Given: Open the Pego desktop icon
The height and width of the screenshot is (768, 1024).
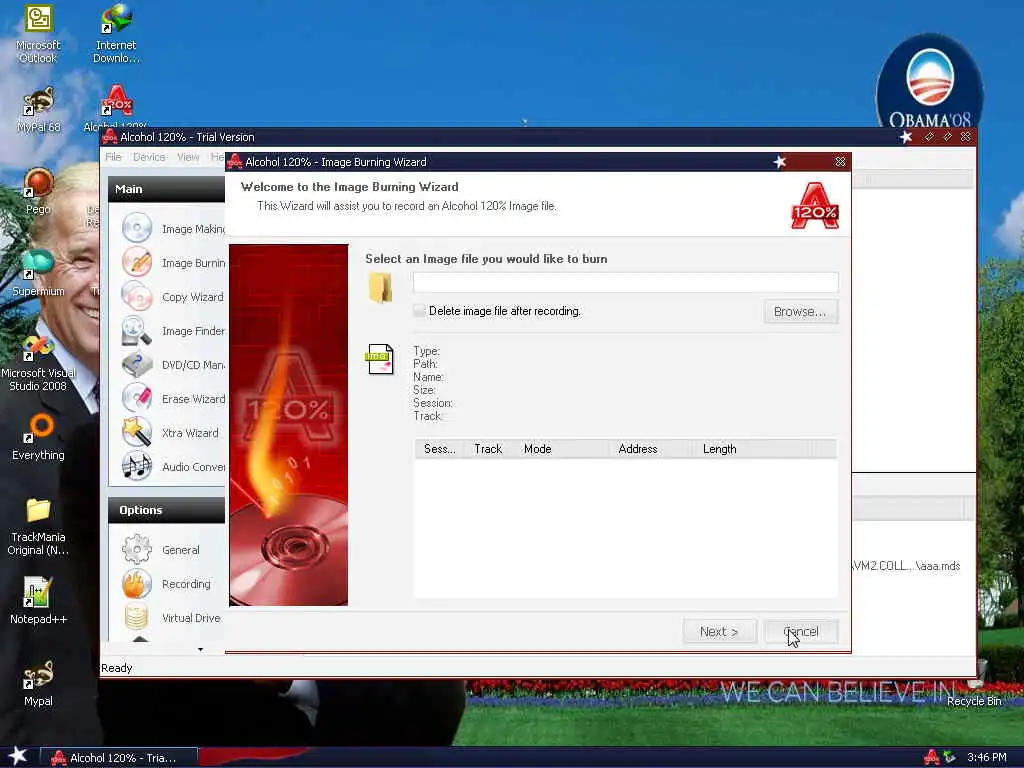Looking at the screenshot, I should tap(38, 183).
